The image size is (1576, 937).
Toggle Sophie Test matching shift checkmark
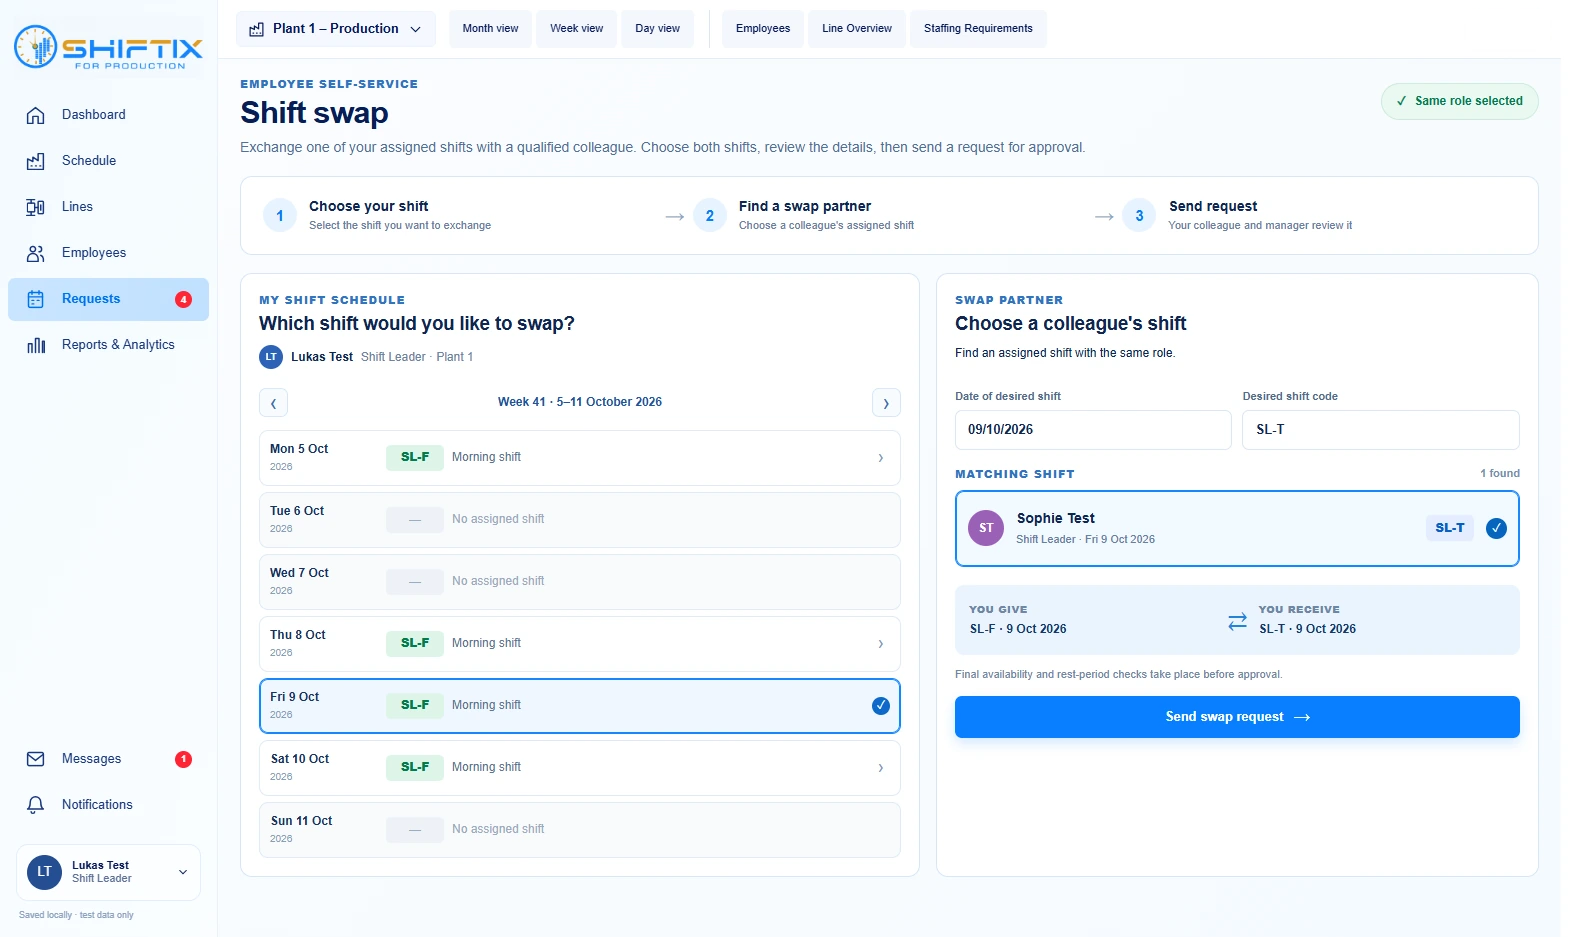pyautogui.click(x=1496, y=528)
